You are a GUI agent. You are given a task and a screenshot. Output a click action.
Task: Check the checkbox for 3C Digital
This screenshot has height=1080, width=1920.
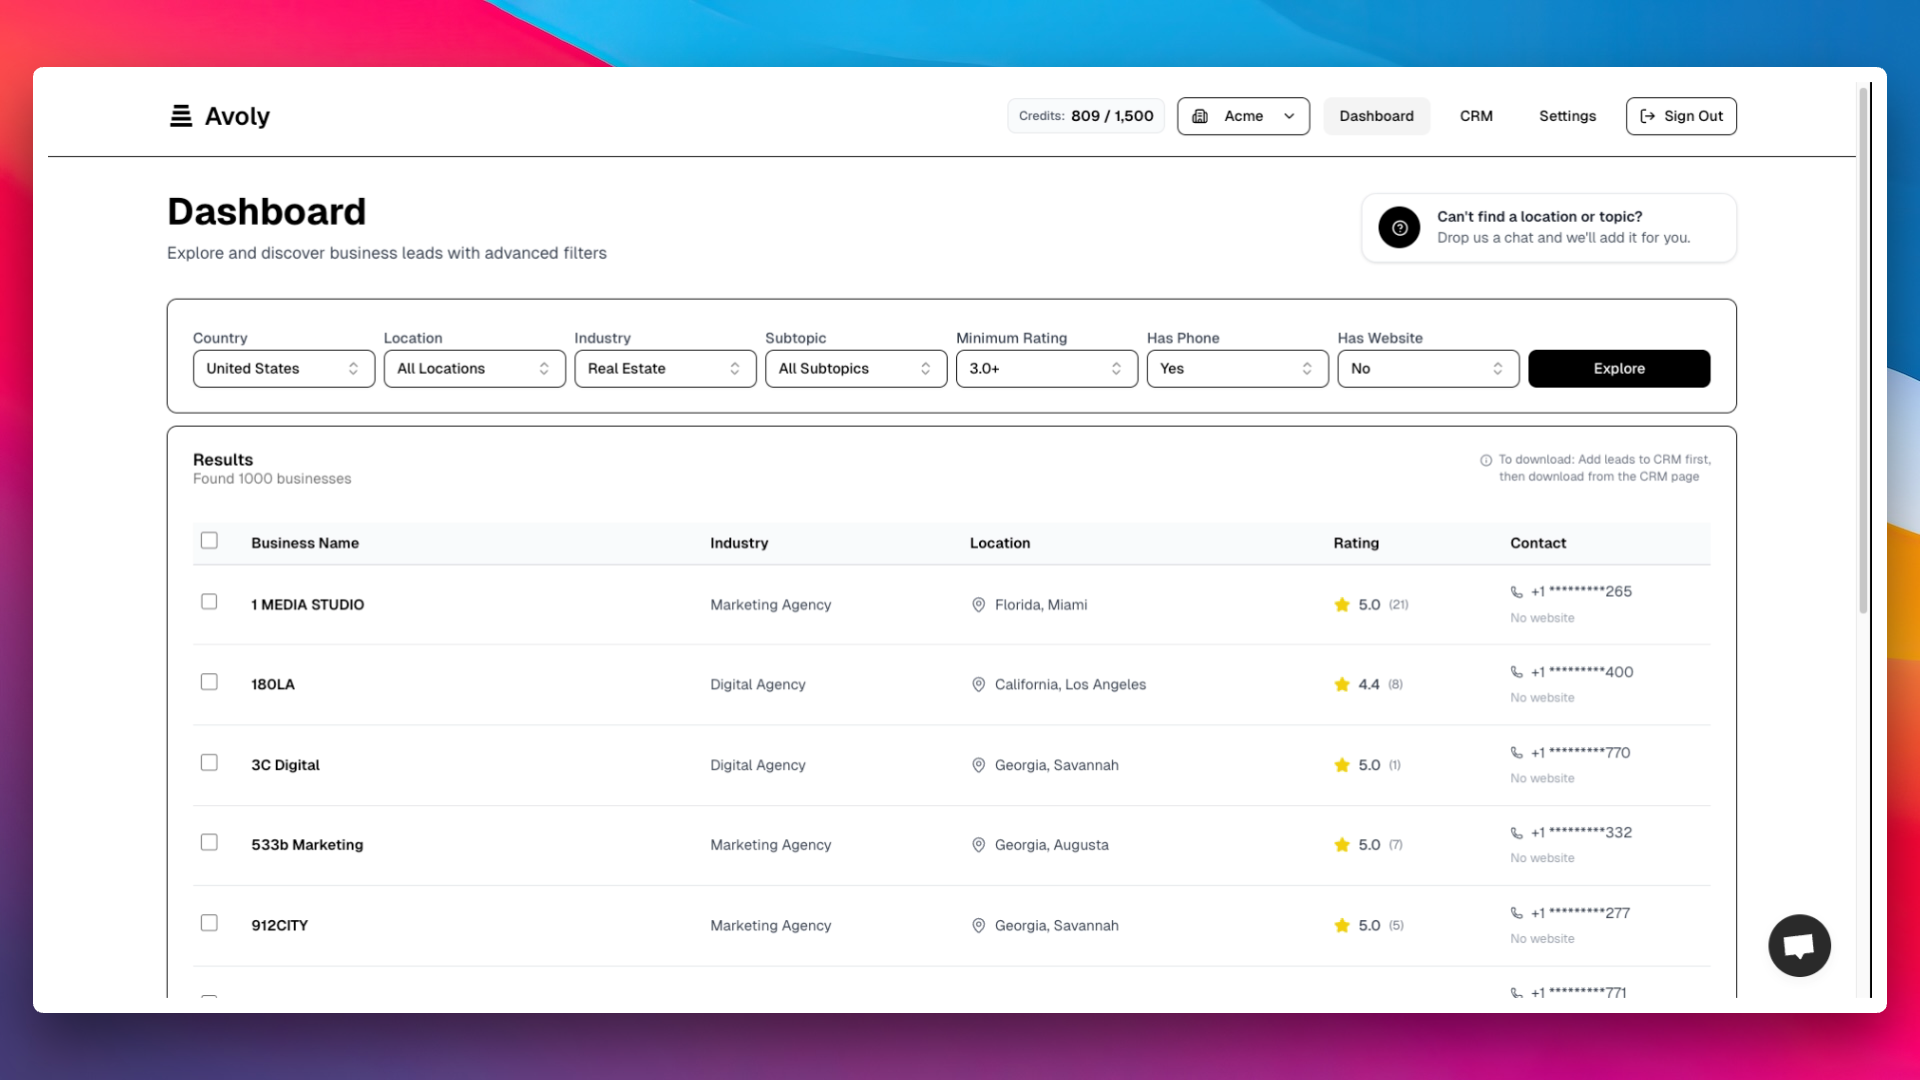(209, 762)
